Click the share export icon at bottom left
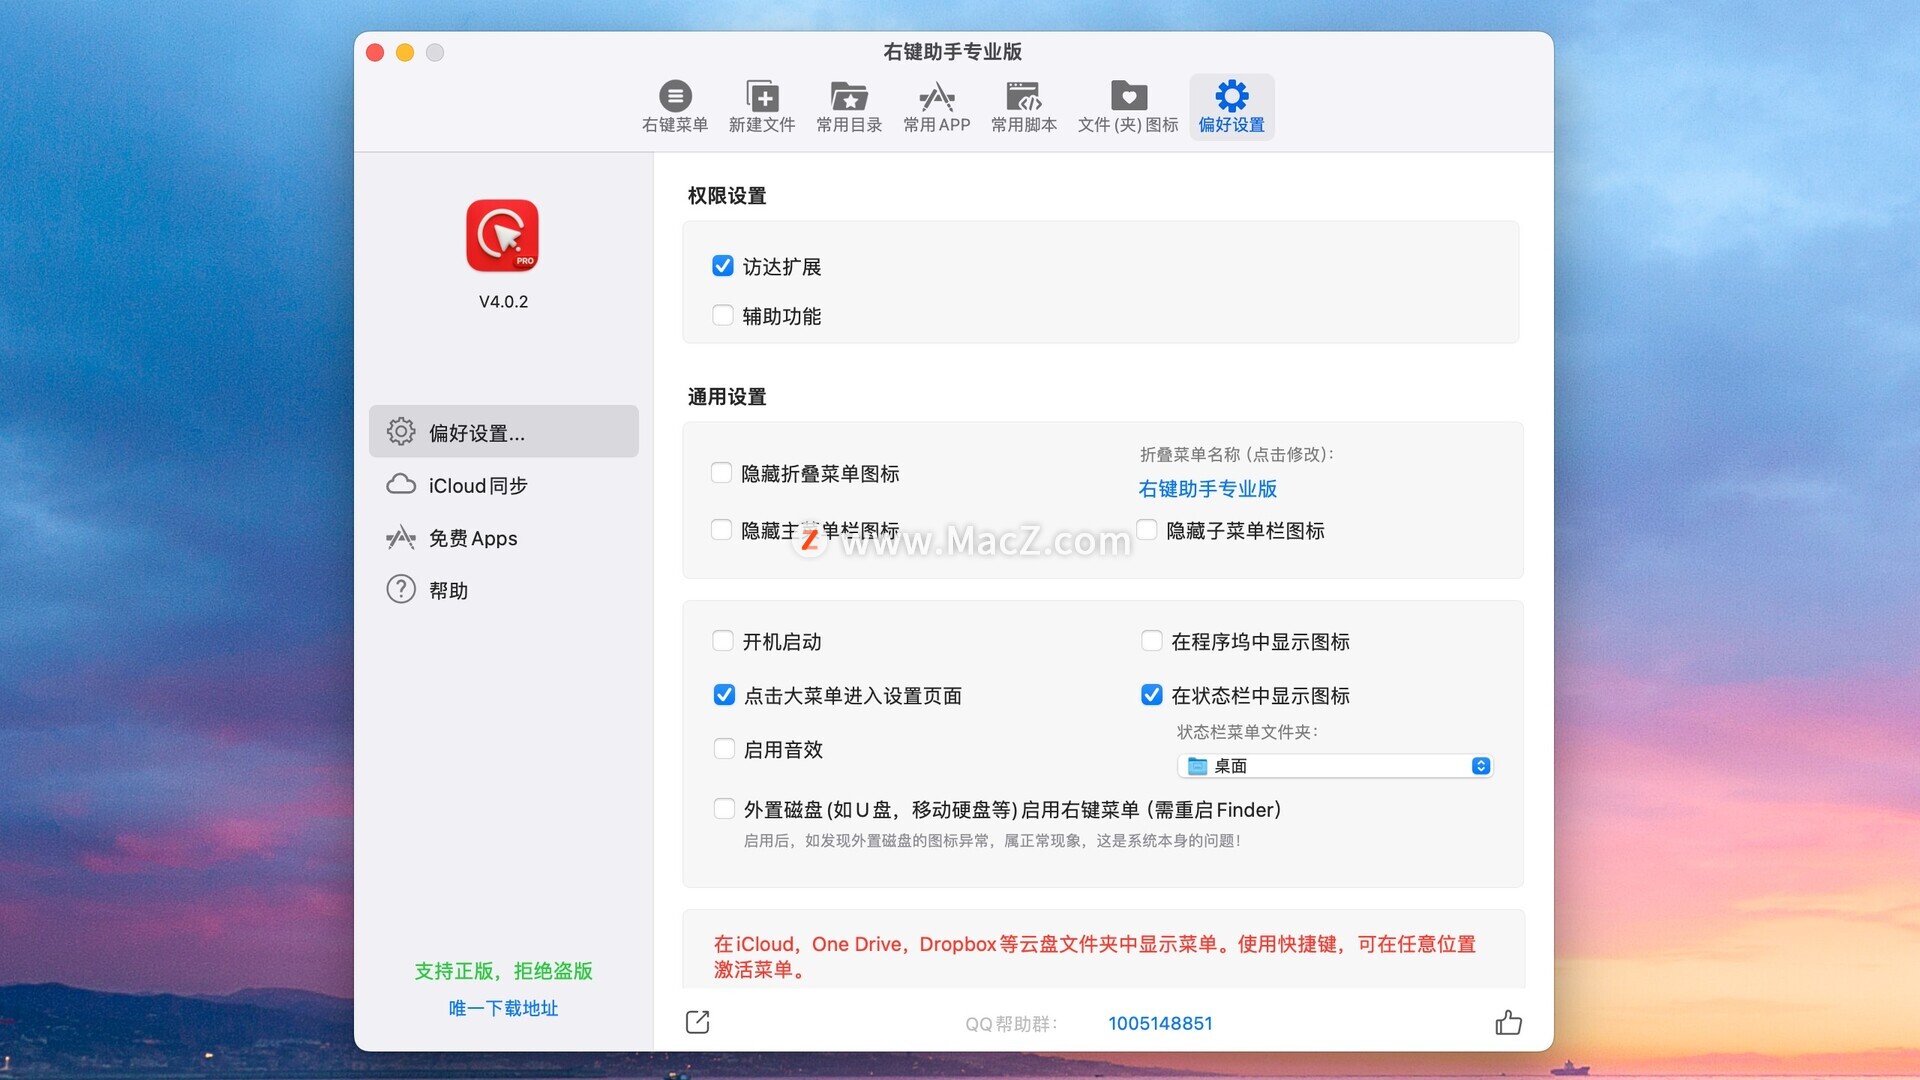Screen dimensions: 1920x1080 point(698,1022)
